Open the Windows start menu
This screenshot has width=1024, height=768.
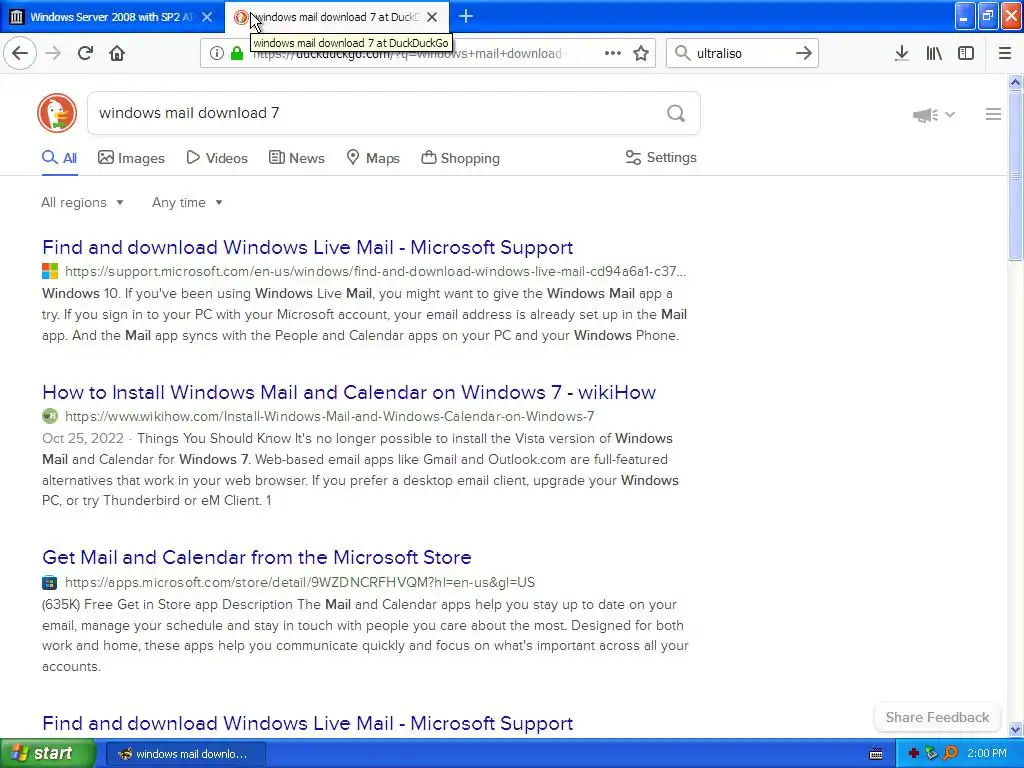(x=47, y=754)
